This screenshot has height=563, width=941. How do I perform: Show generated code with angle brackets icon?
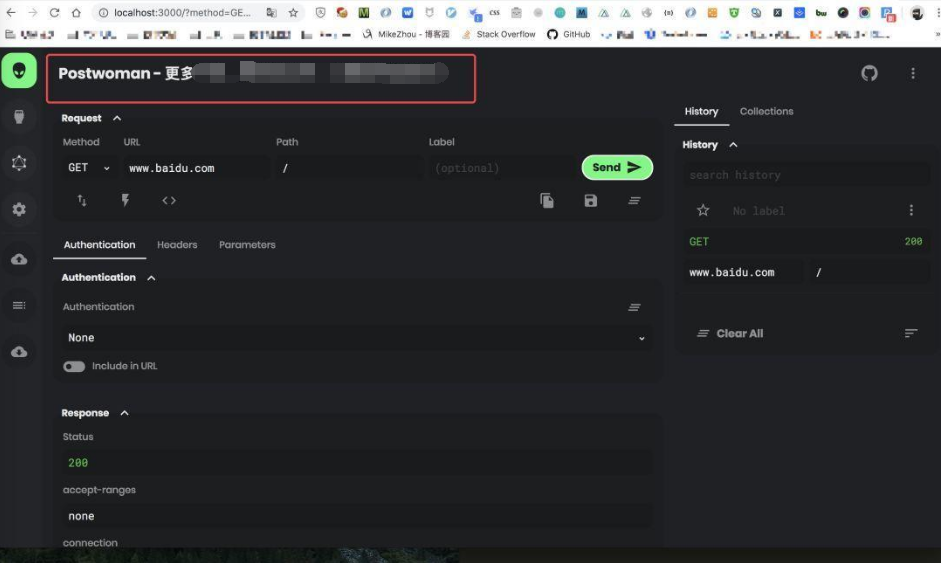point(169,200)
